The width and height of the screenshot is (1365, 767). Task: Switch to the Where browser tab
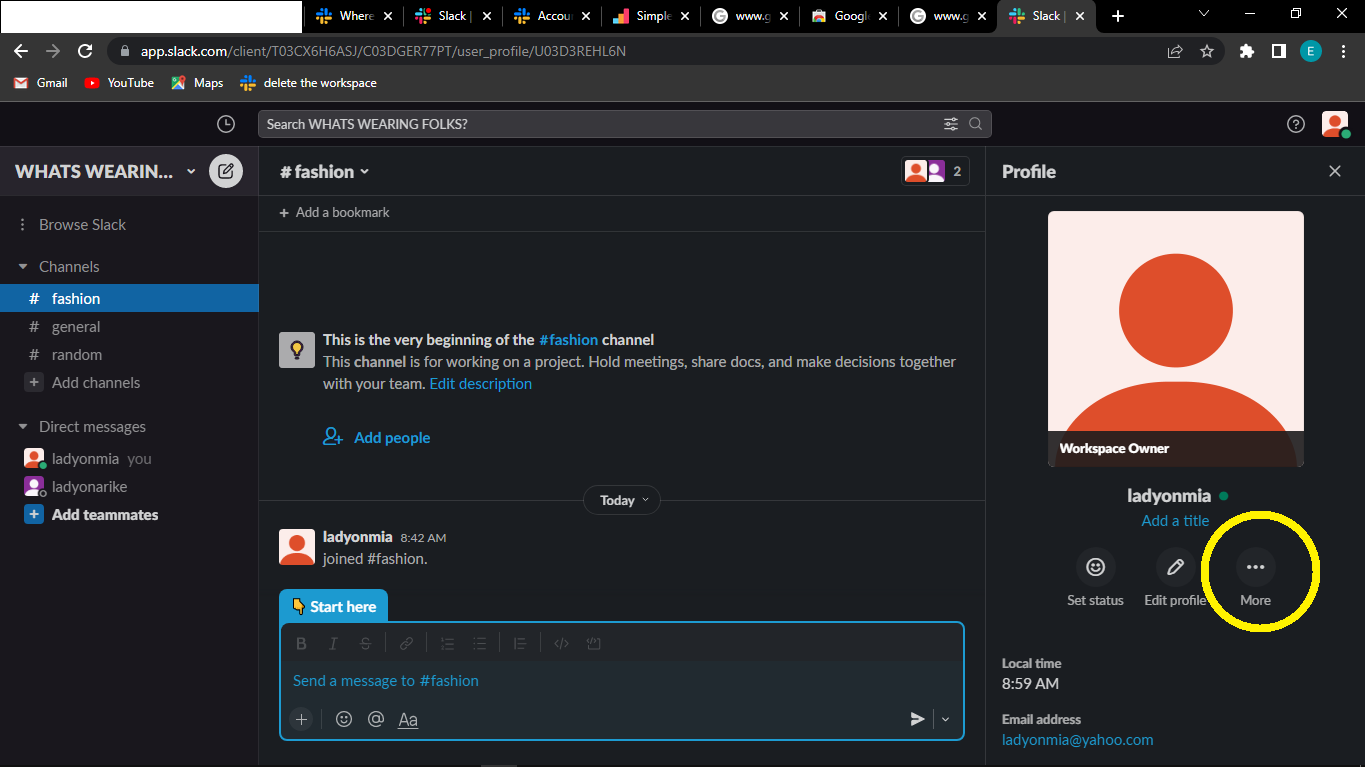click(x=354, y=16)
